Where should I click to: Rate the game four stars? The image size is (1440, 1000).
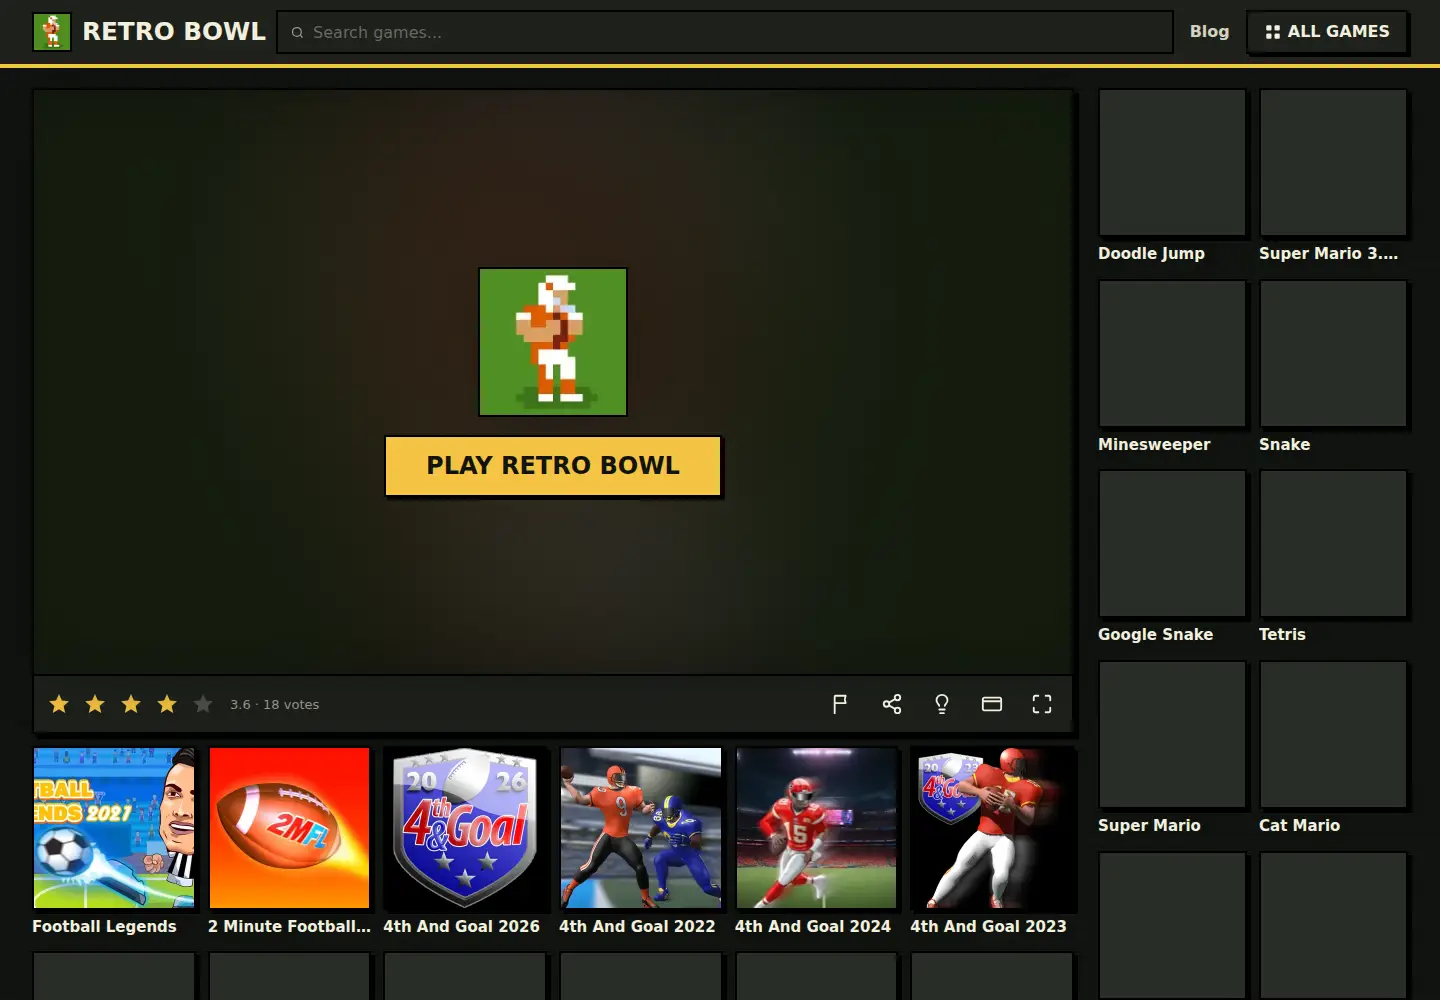coord(167,704)
